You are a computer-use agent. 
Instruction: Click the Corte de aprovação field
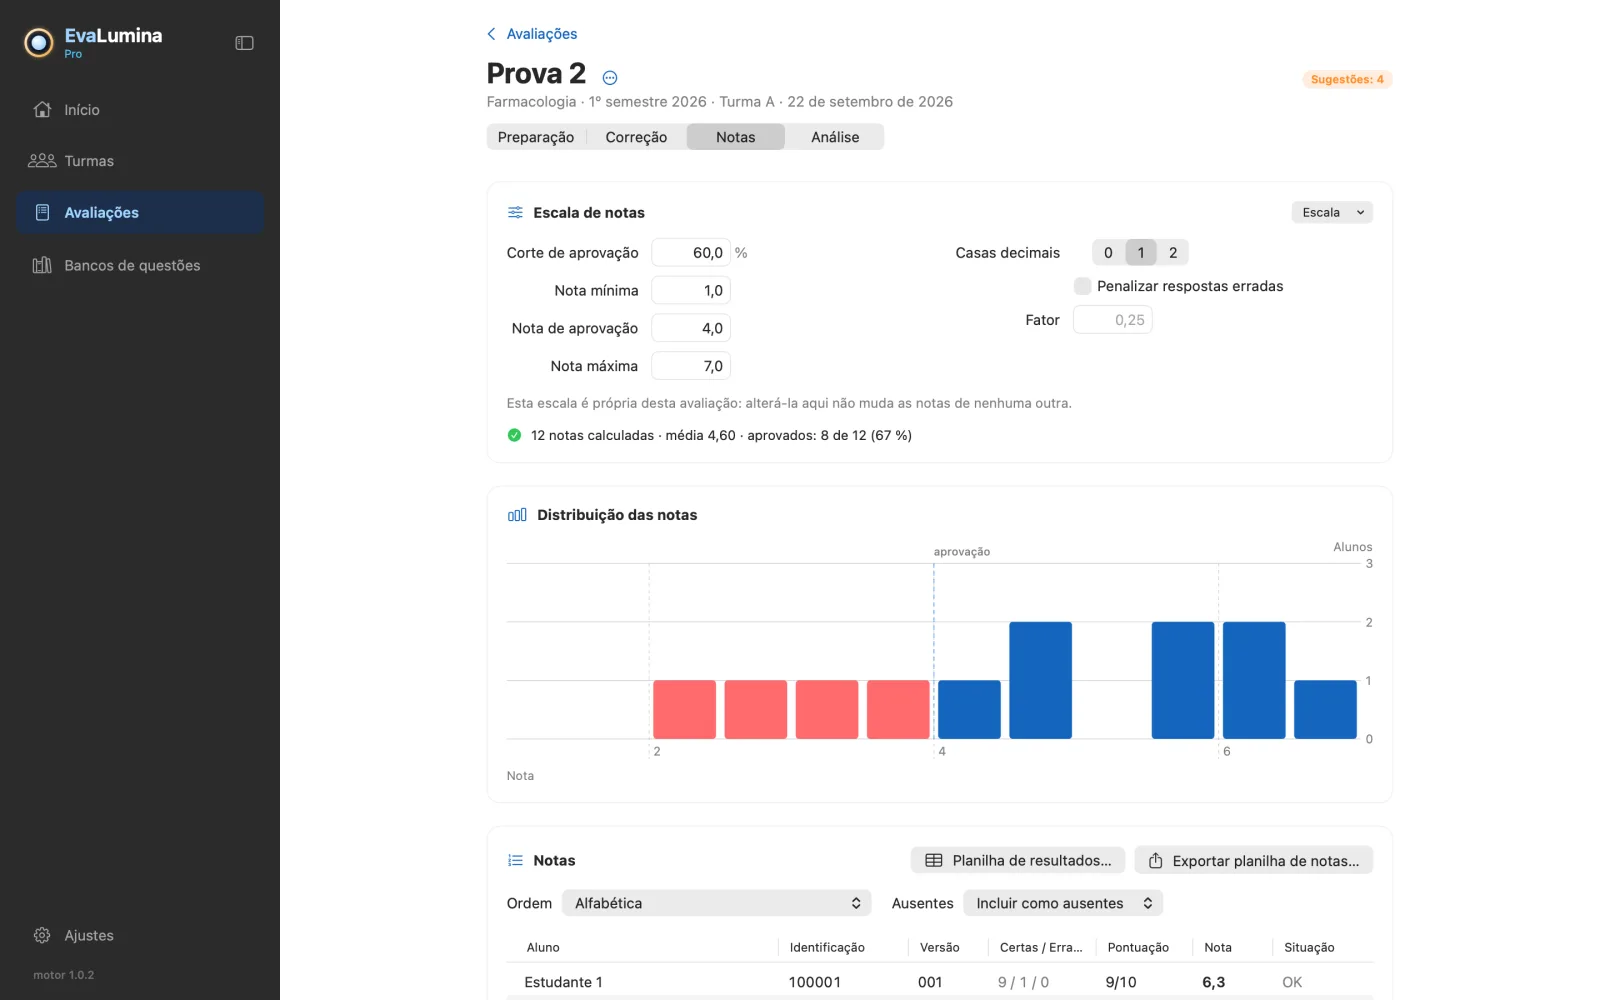tap(691, 253)
